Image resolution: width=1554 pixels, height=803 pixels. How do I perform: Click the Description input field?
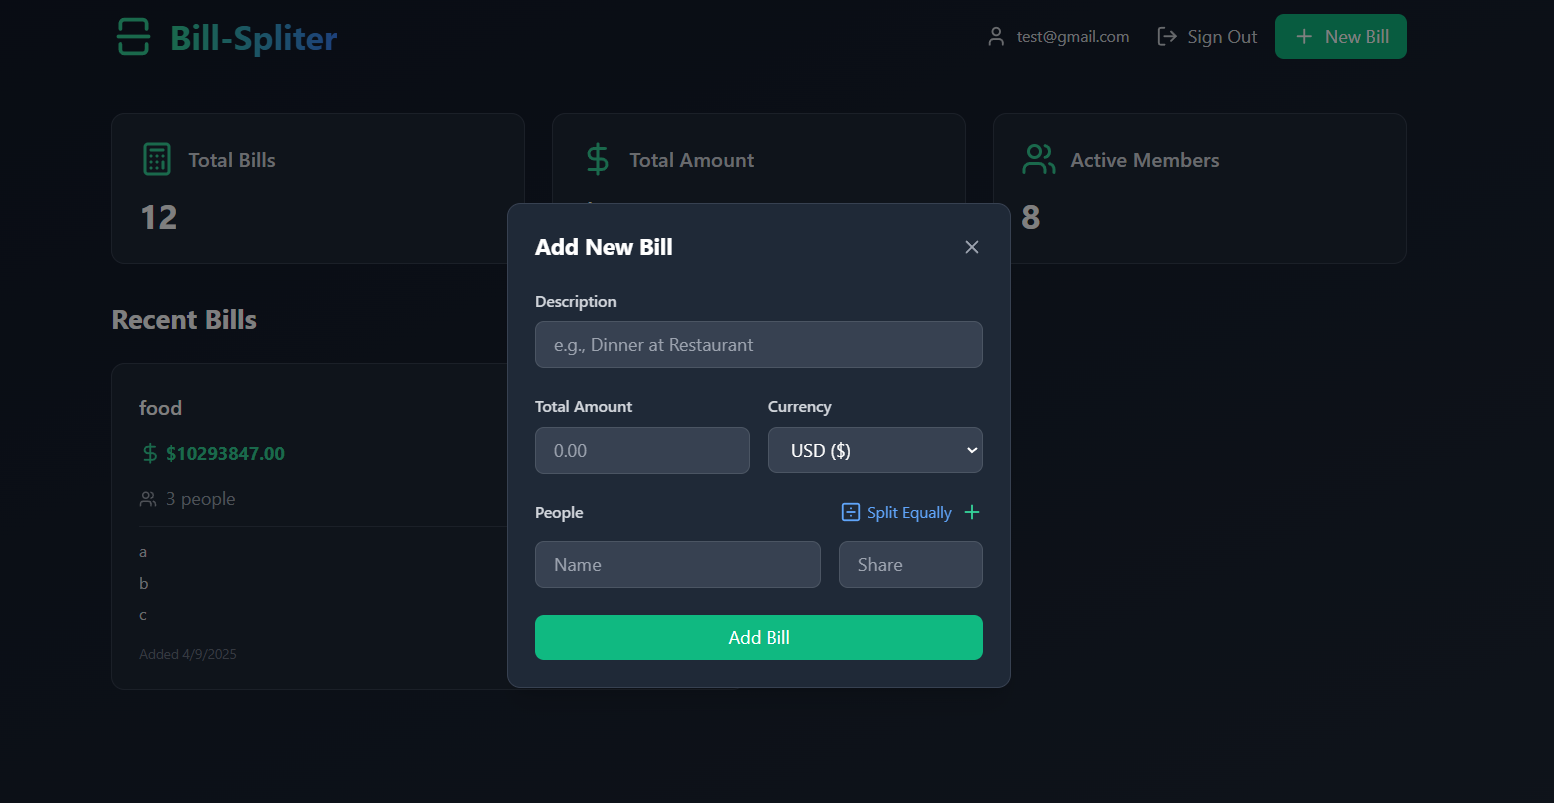[x=759, y=344]
